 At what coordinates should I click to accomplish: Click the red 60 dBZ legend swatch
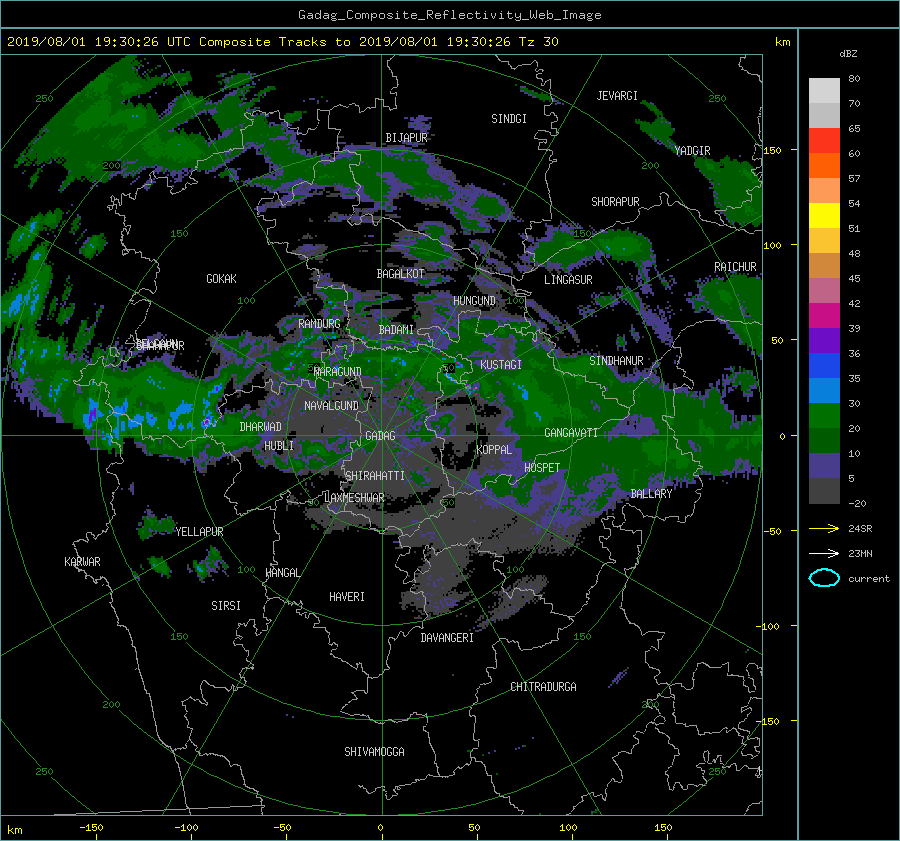(824, 141)
